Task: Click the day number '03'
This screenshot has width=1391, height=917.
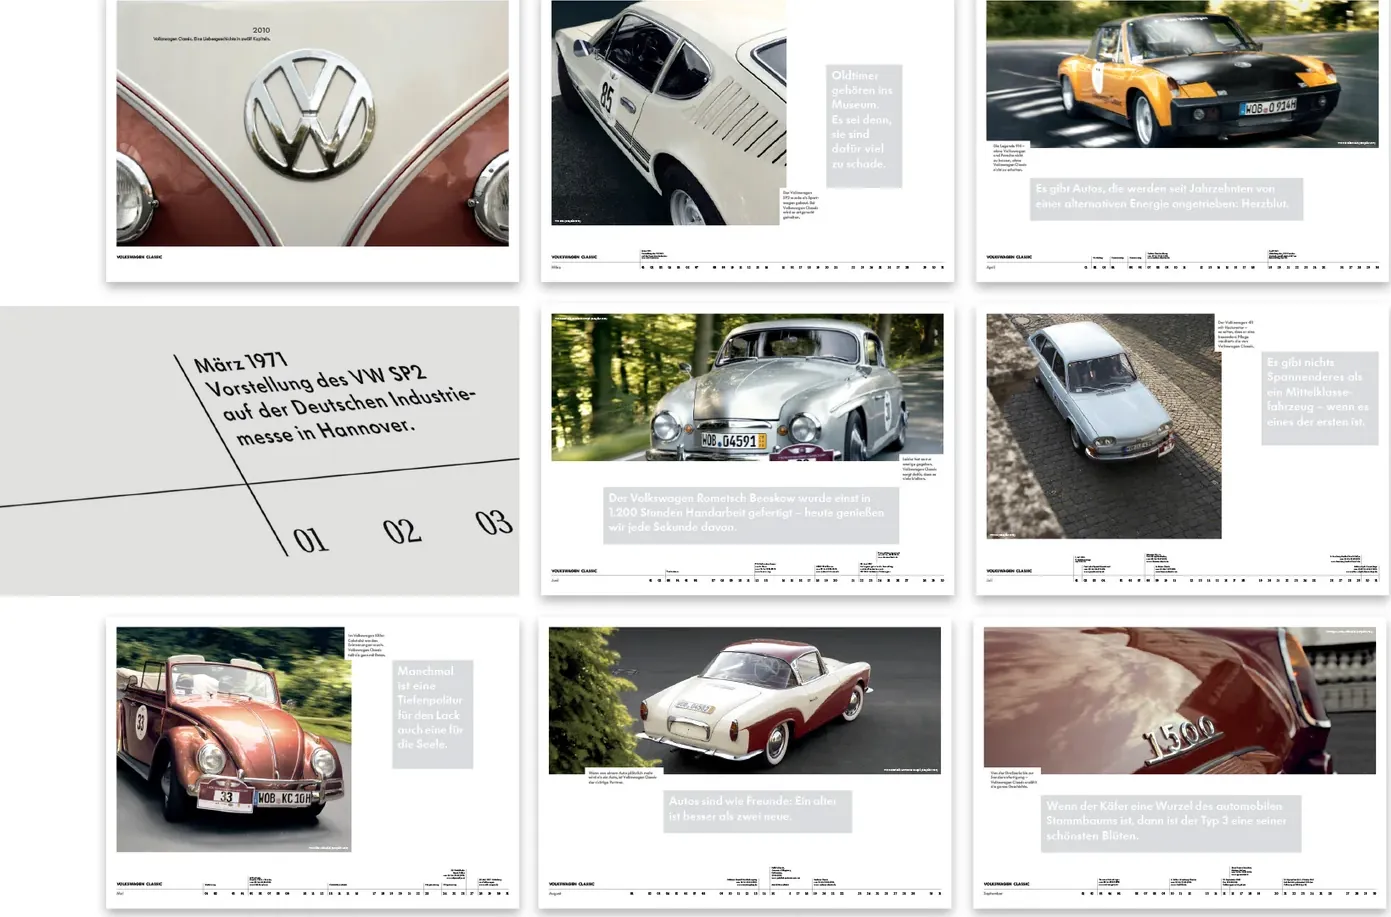Action: point(494,522)
